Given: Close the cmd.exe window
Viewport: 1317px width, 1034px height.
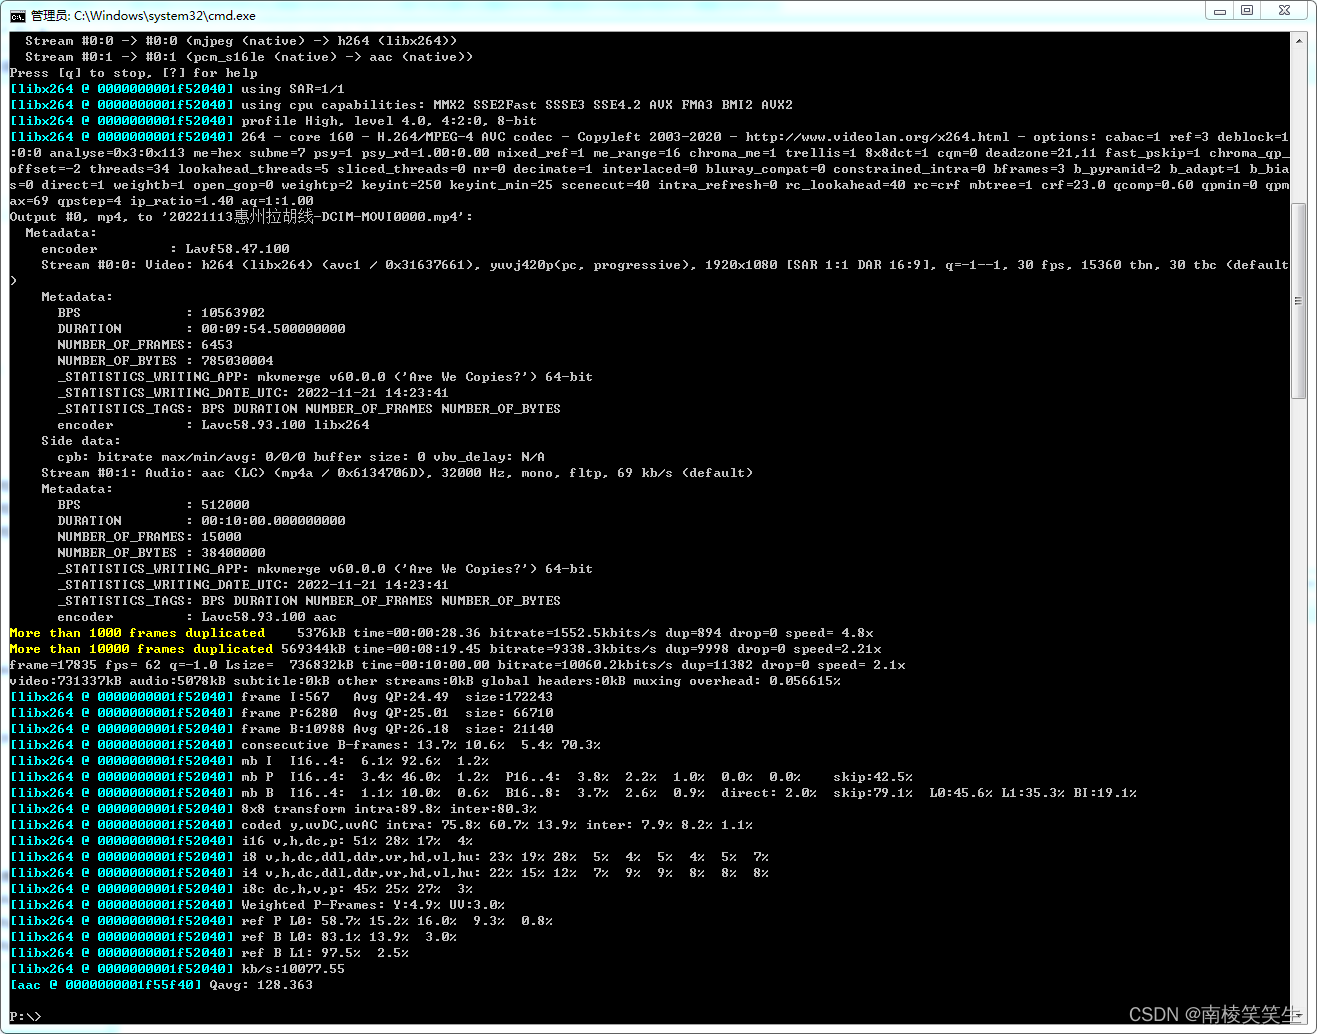Looking at the screenshot, I should click(x=1283, y=11).
